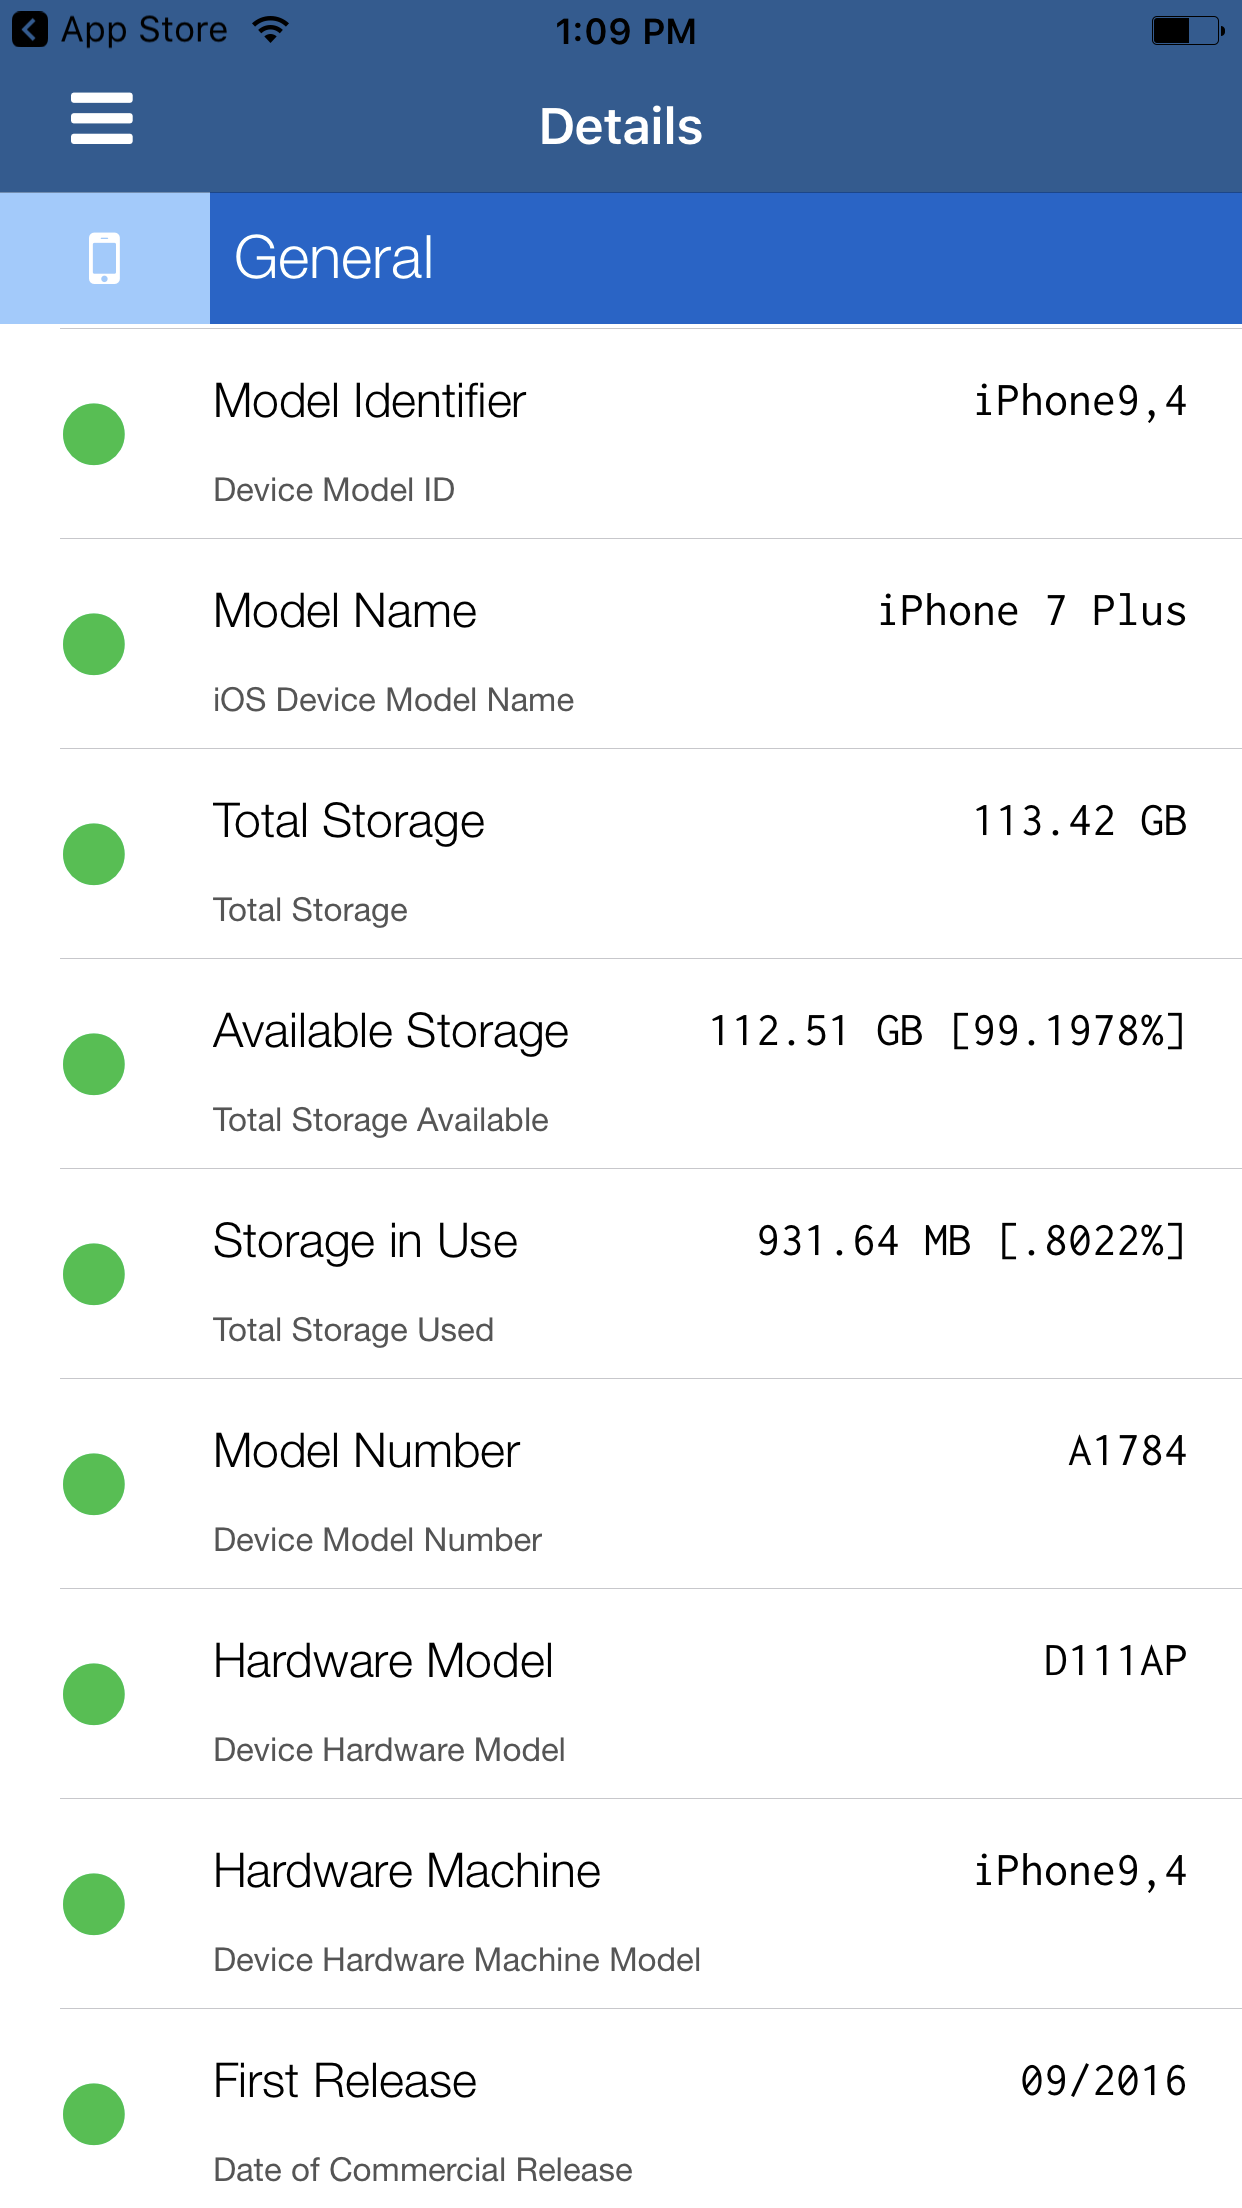The image size is (1242, 2208).
Task: Open the Model Name row
Action: tap(650, 645)
